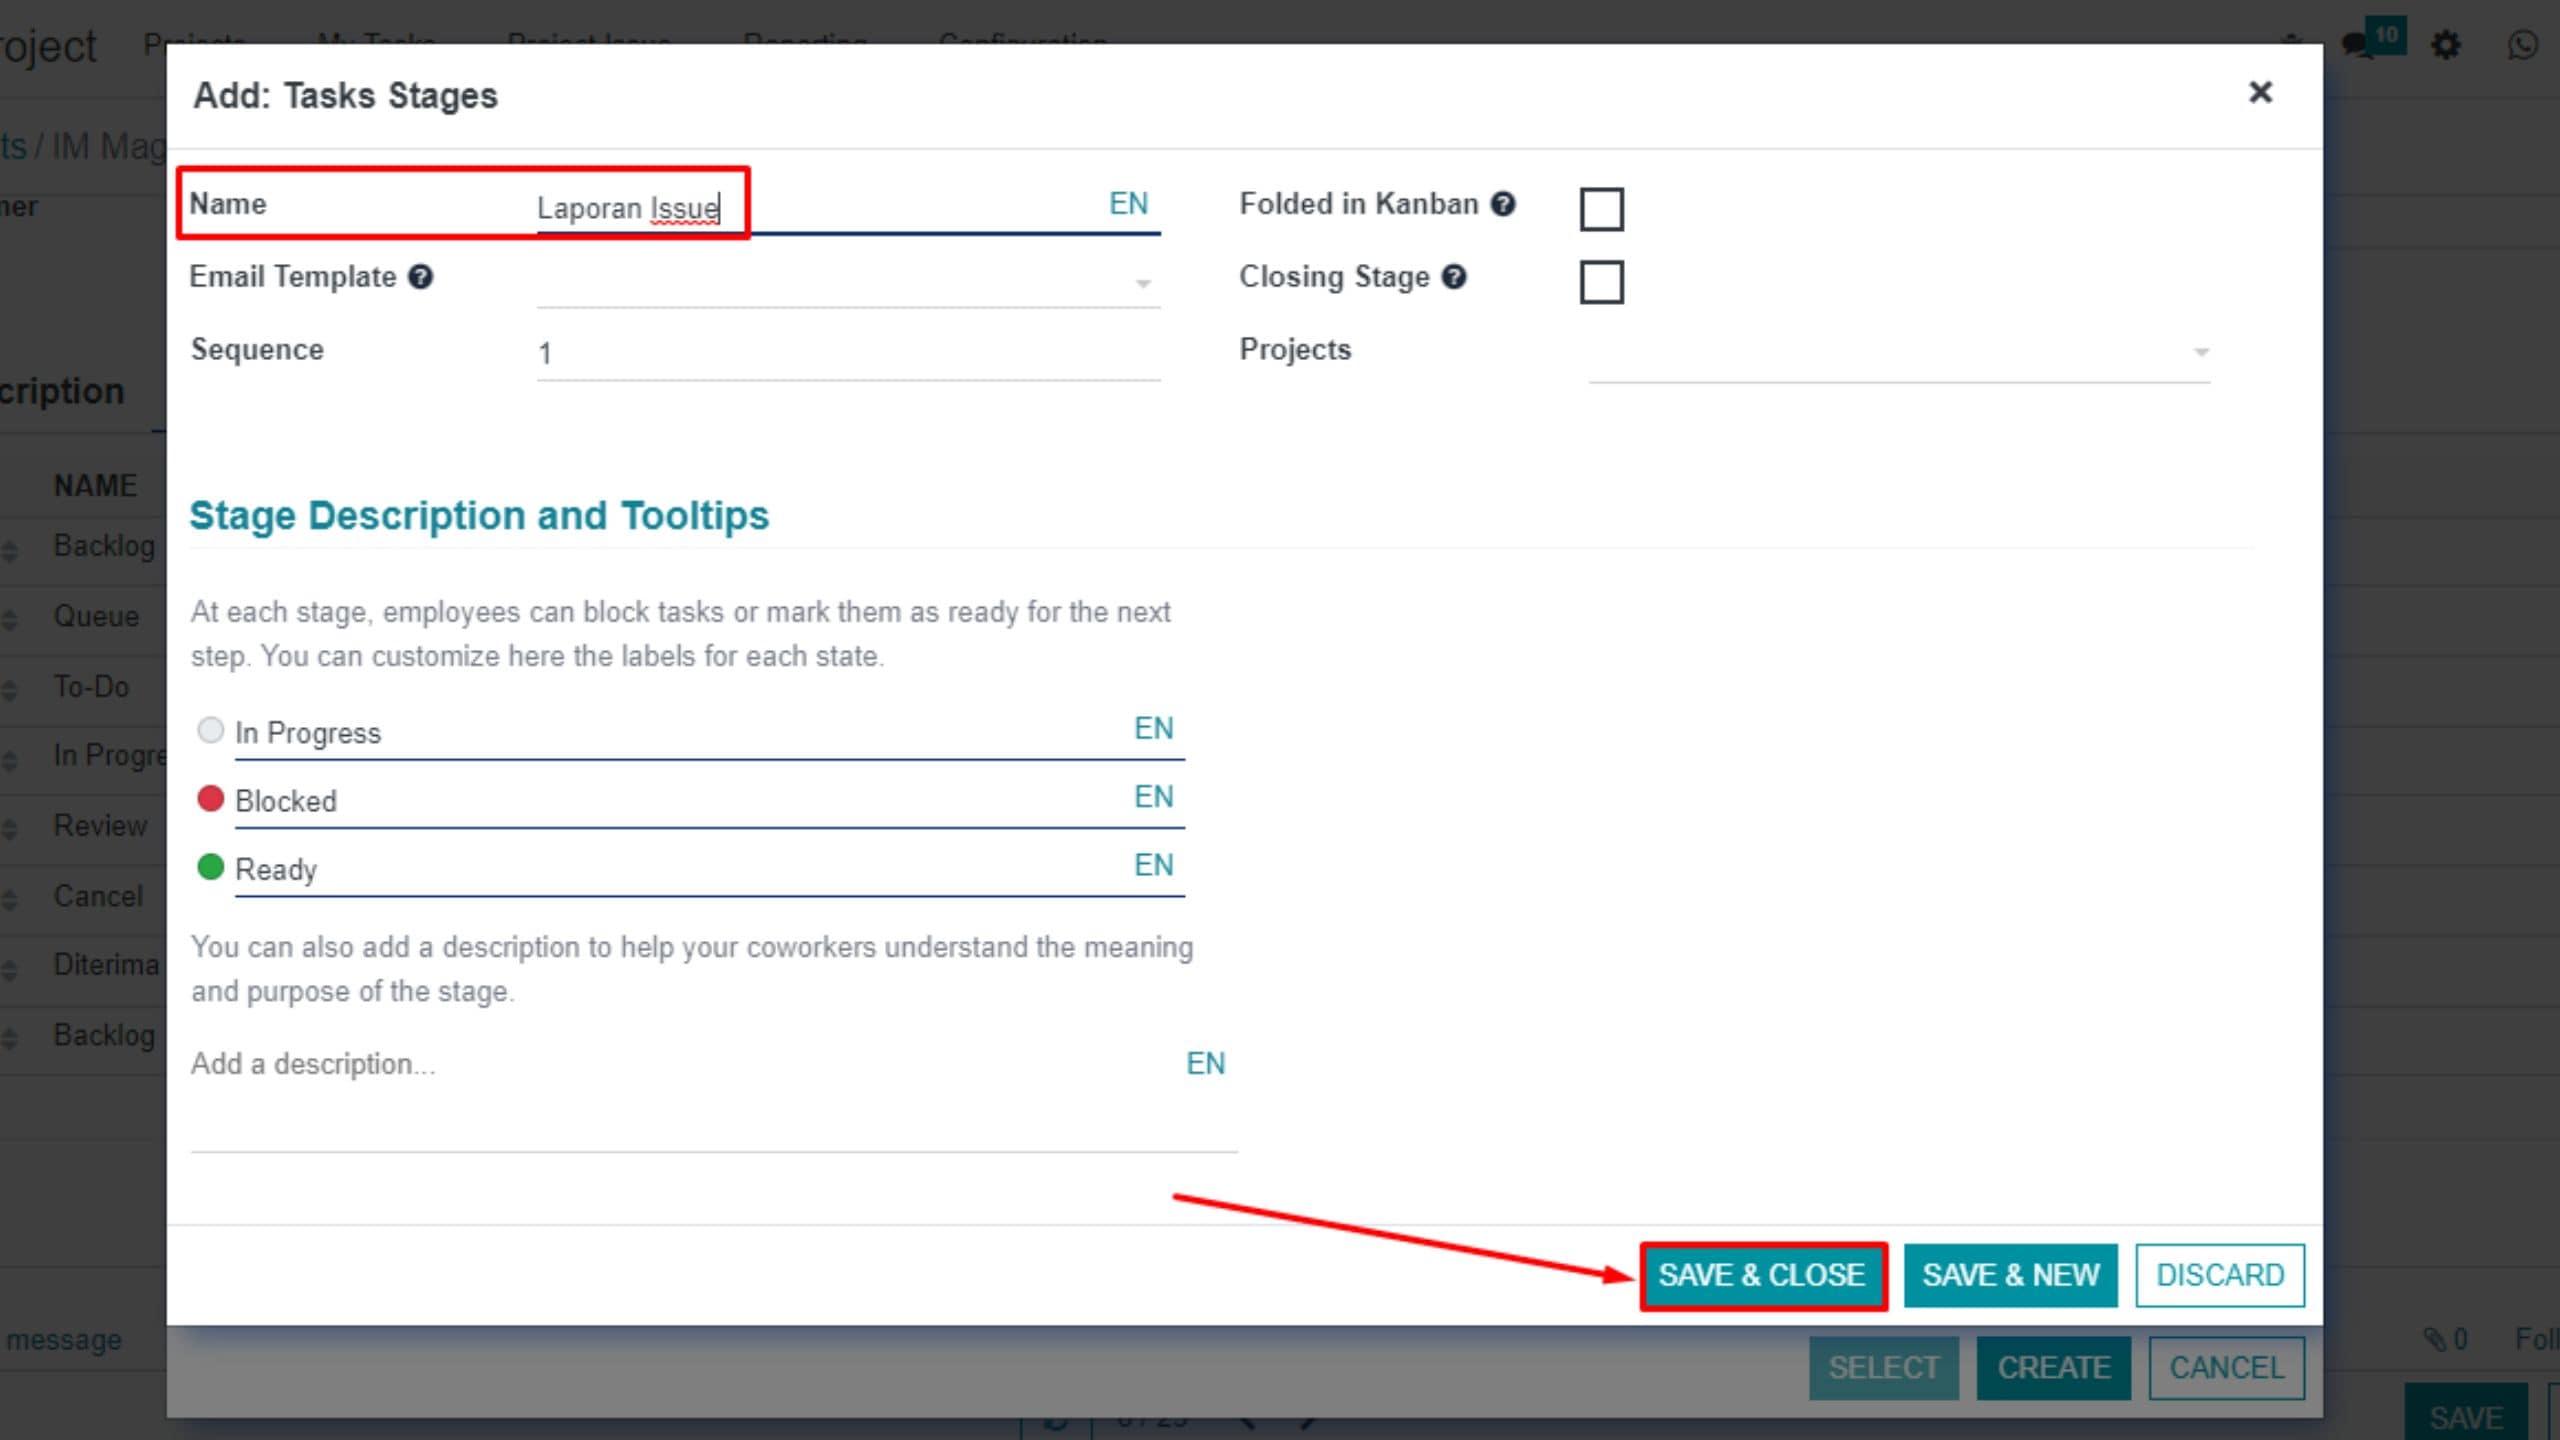Check the Closing Stage checkbox
This screenshot has width=2560, height=1440.
[1601, 282]
